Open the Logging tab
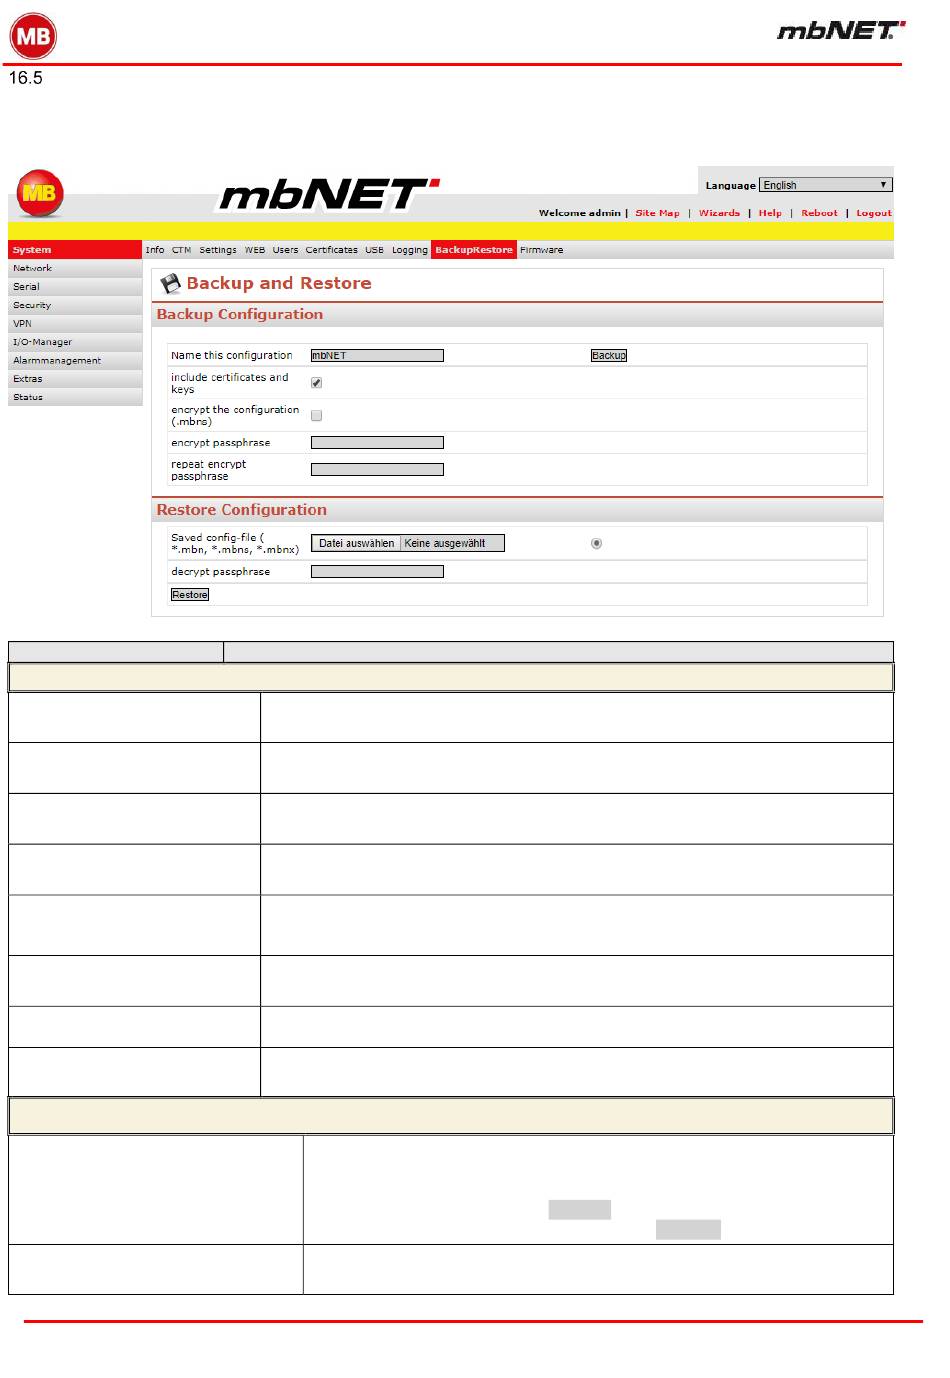 409,250
